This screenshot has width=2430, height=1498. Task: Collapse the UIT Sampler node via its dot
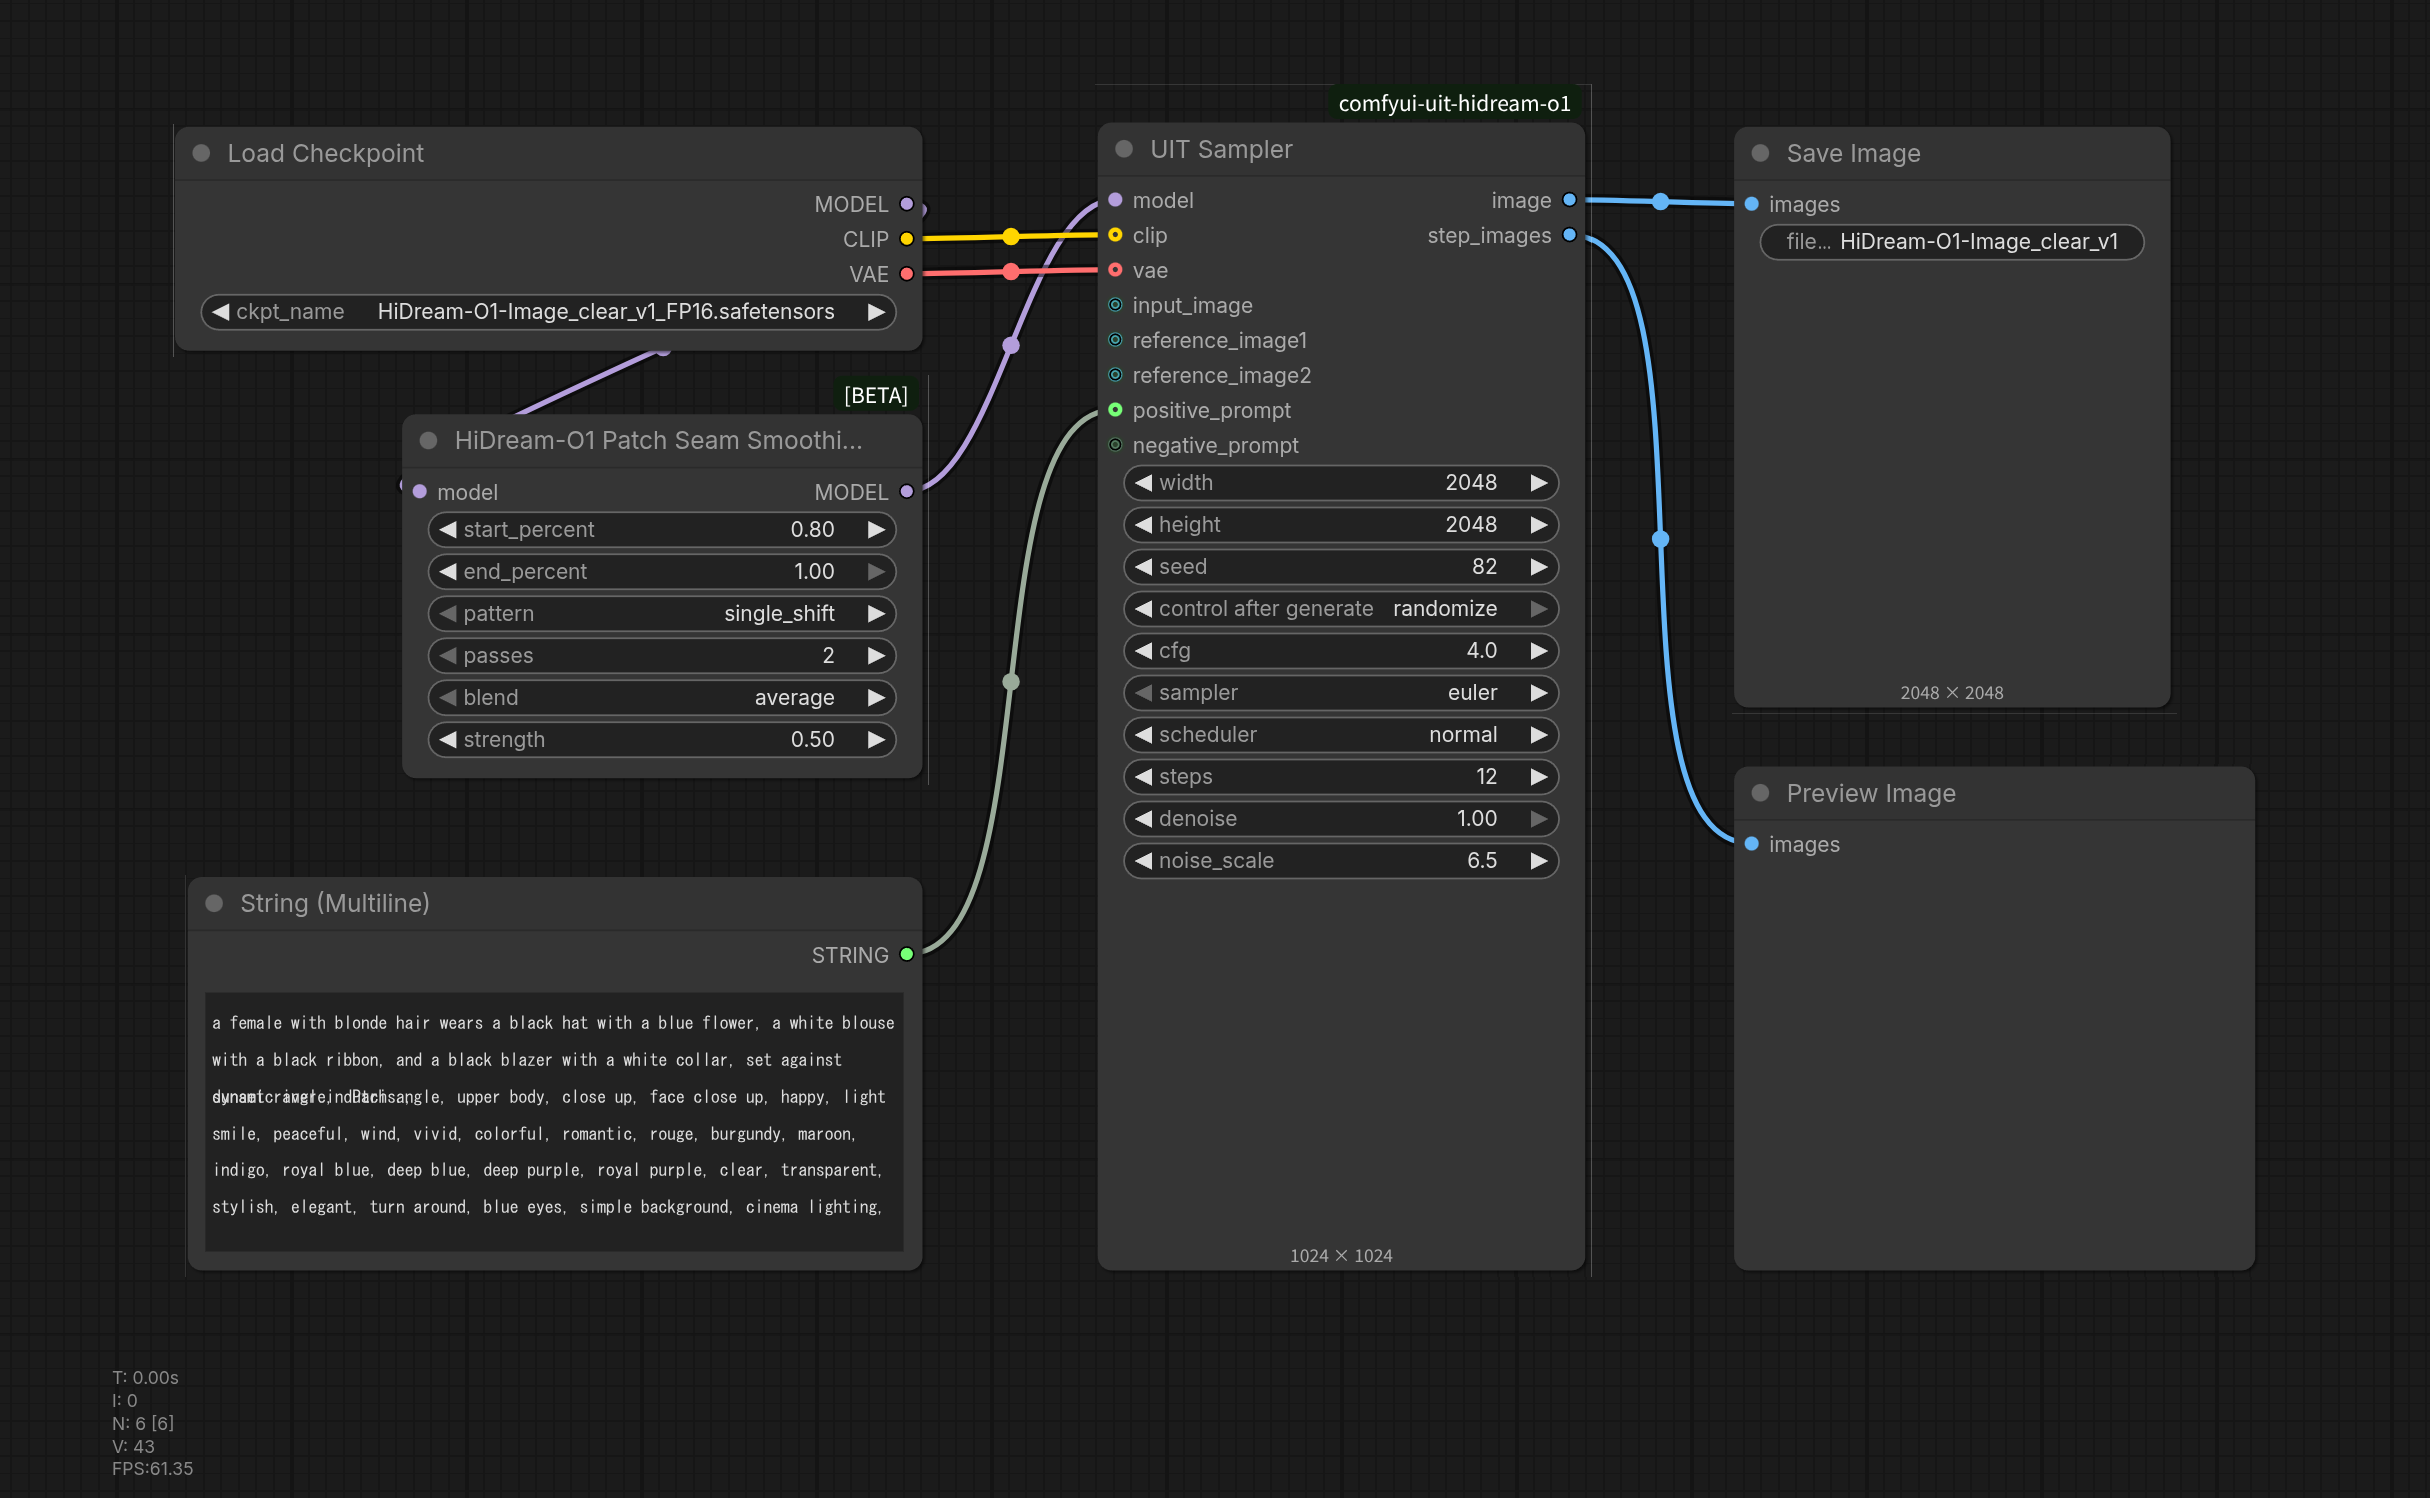coord(1124,149)
